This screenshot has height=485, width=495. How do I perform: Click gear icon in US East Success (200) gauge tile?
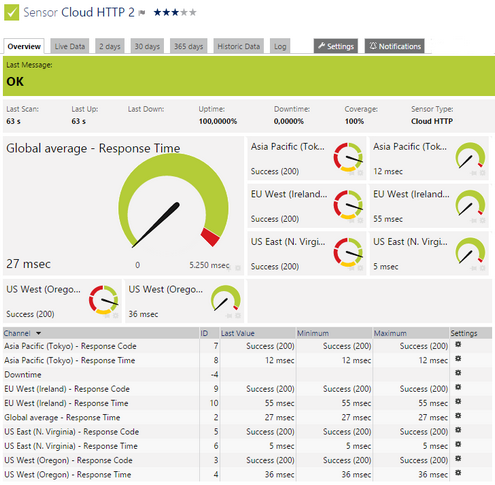[x=360, y=268]
